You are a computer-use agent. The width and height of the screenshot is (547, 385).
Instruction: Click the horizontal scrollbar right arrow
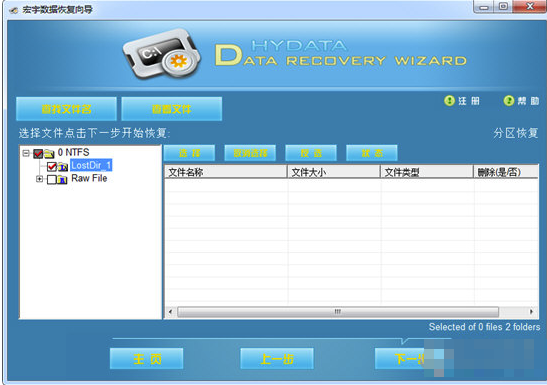pyautogui.click(x=531, y=311)
